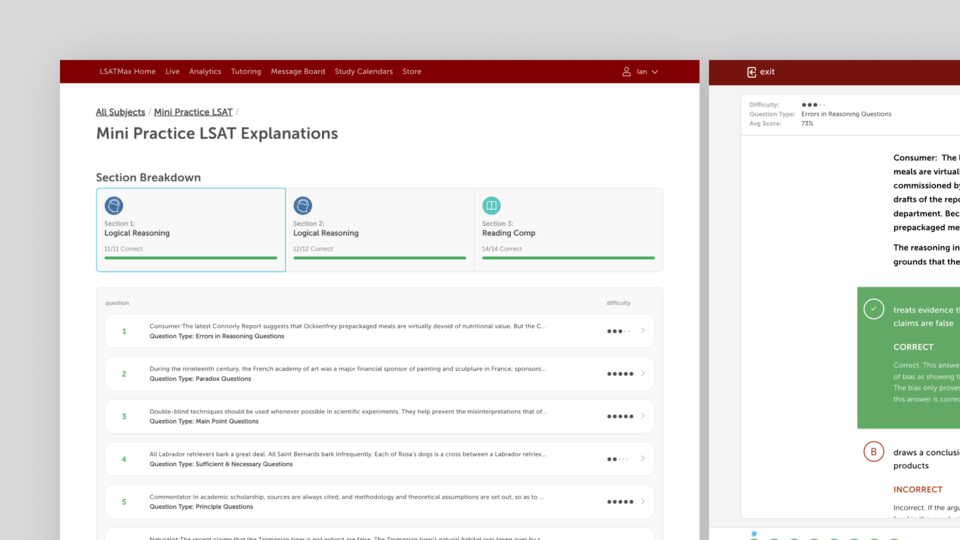Screen dimensions: 960x540
Task: Click the Section 3 14/14 progress bar
Action: 568,258
